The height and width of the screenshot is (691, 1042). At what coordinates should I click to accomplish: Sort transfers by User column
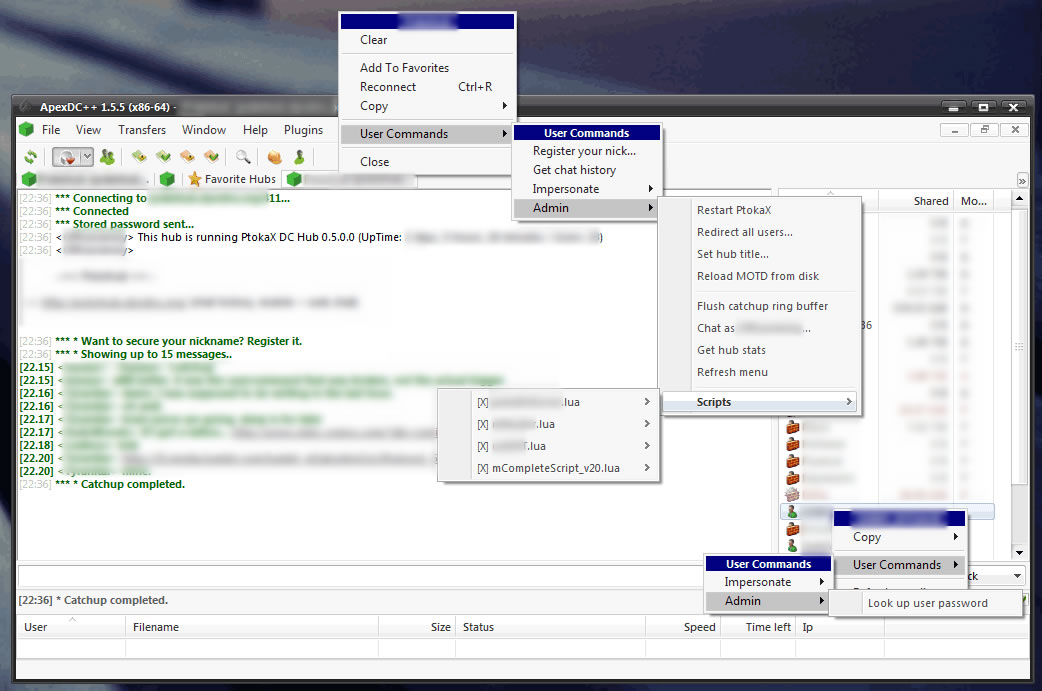70,627
